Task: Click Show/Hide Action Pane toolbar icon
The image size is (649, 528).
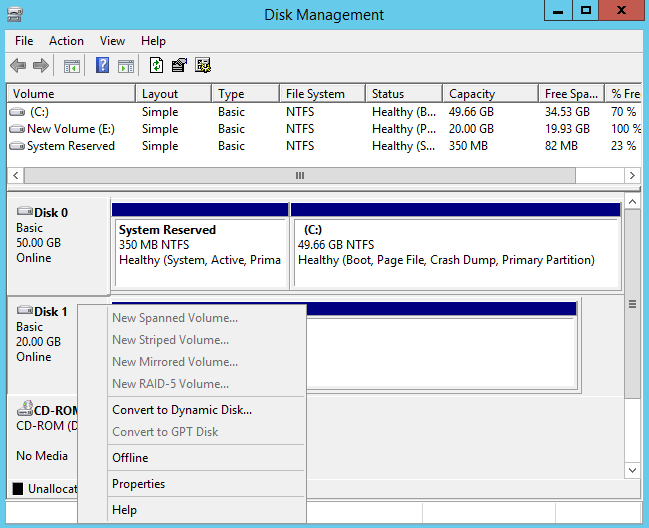Action: click(x=126, y=66)
